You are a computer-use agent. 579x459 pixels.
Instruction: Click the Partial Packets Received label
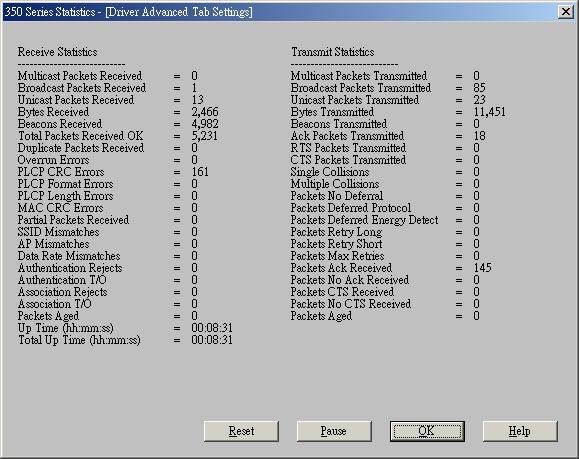(73, 220)
